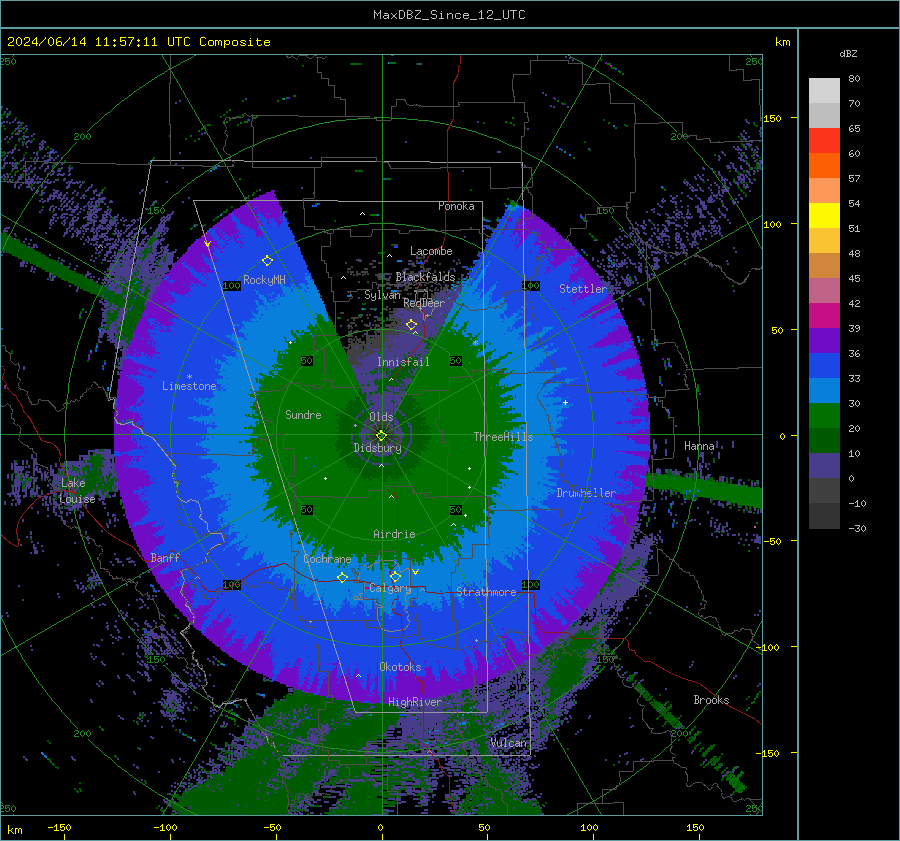Click the Limestone label
The image size is (900, 841).
[x=189, y=386]
